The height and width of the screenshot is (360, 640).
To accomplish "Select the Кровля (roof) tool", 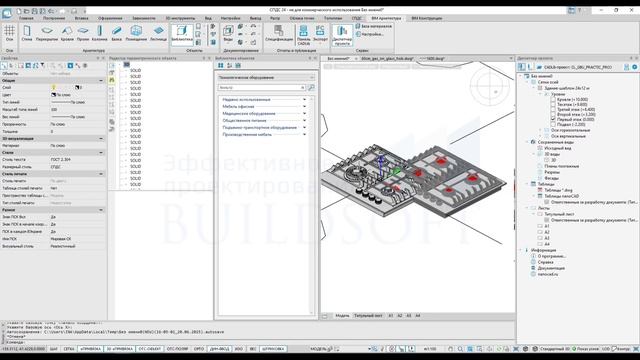I will click(67, 33).
